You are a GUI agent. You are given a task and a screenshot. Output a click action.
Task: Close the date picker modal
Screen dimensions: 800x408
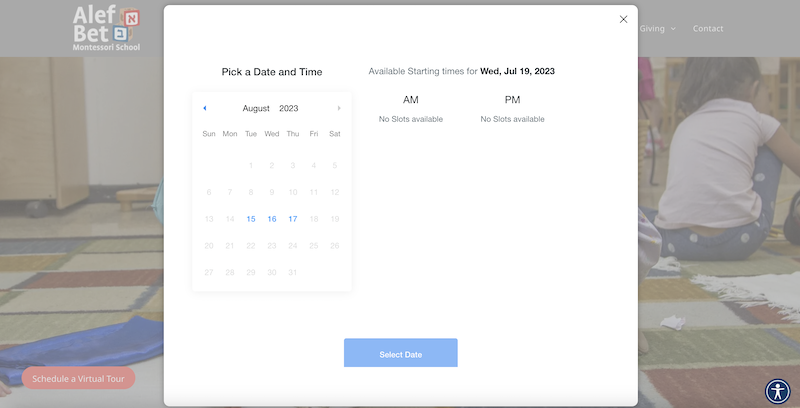coord(623,19)
